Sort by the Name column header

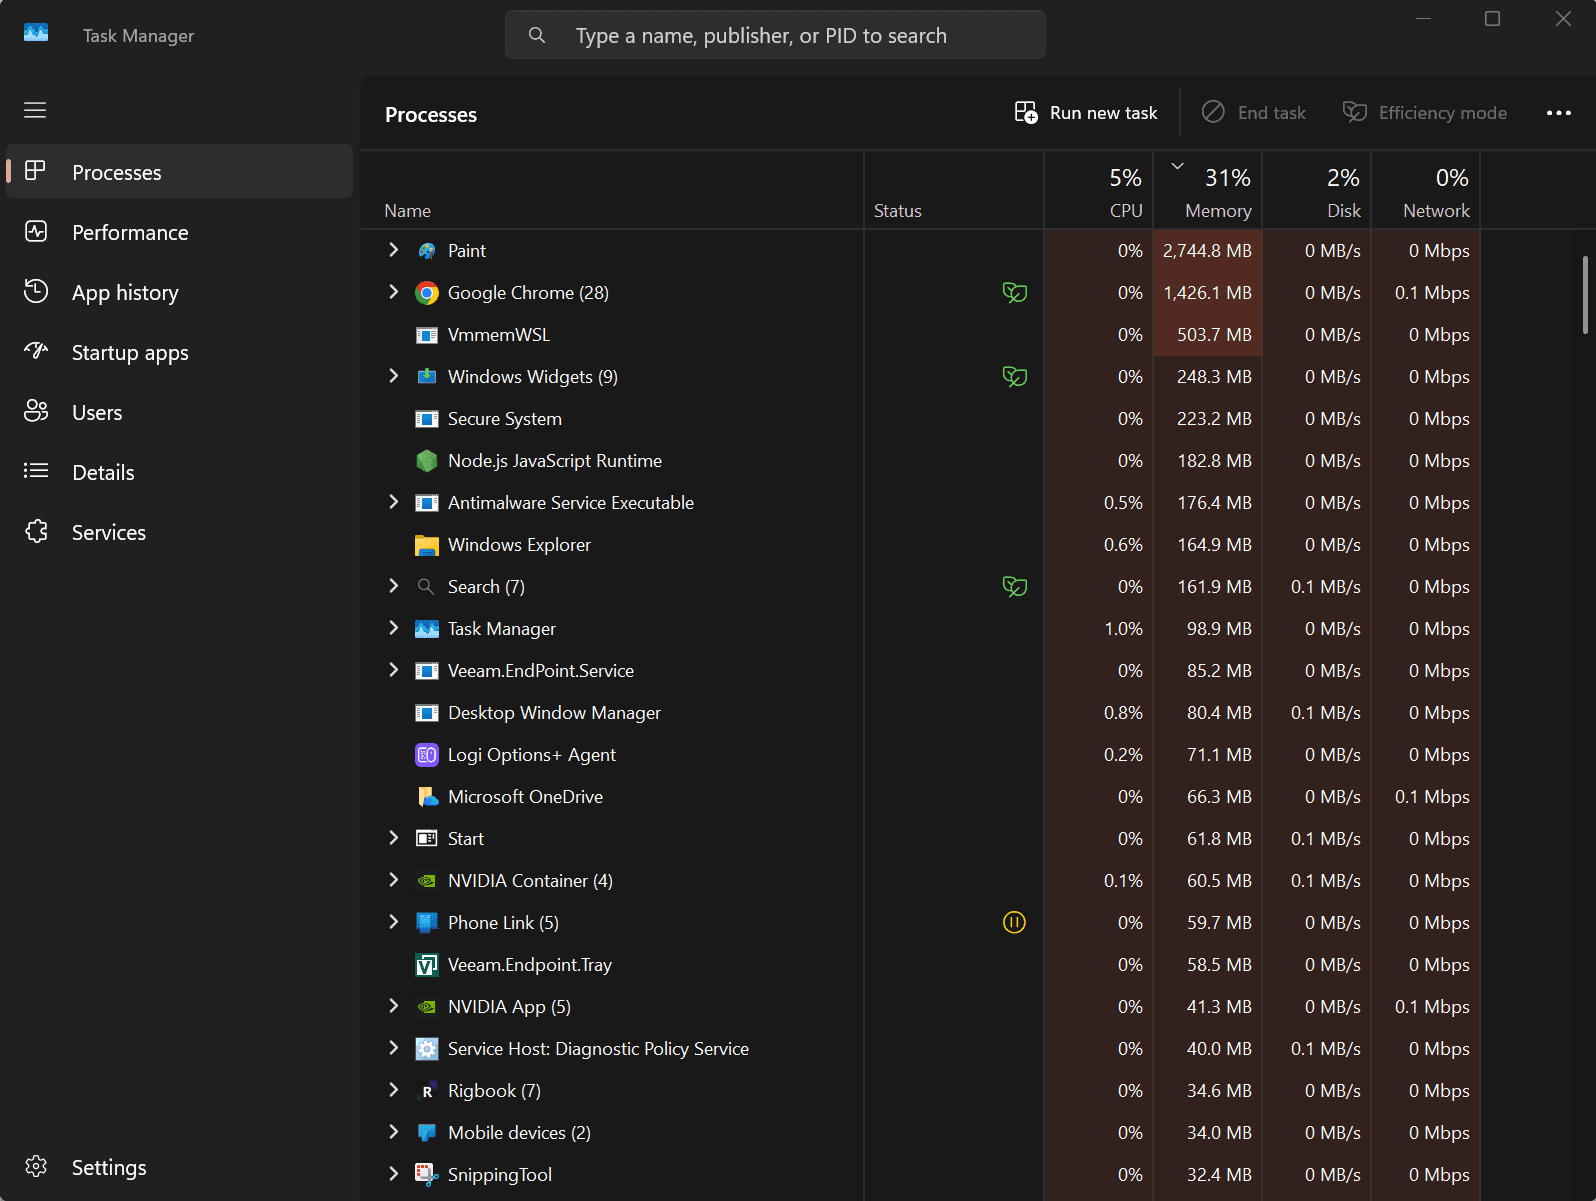(612, 190)
